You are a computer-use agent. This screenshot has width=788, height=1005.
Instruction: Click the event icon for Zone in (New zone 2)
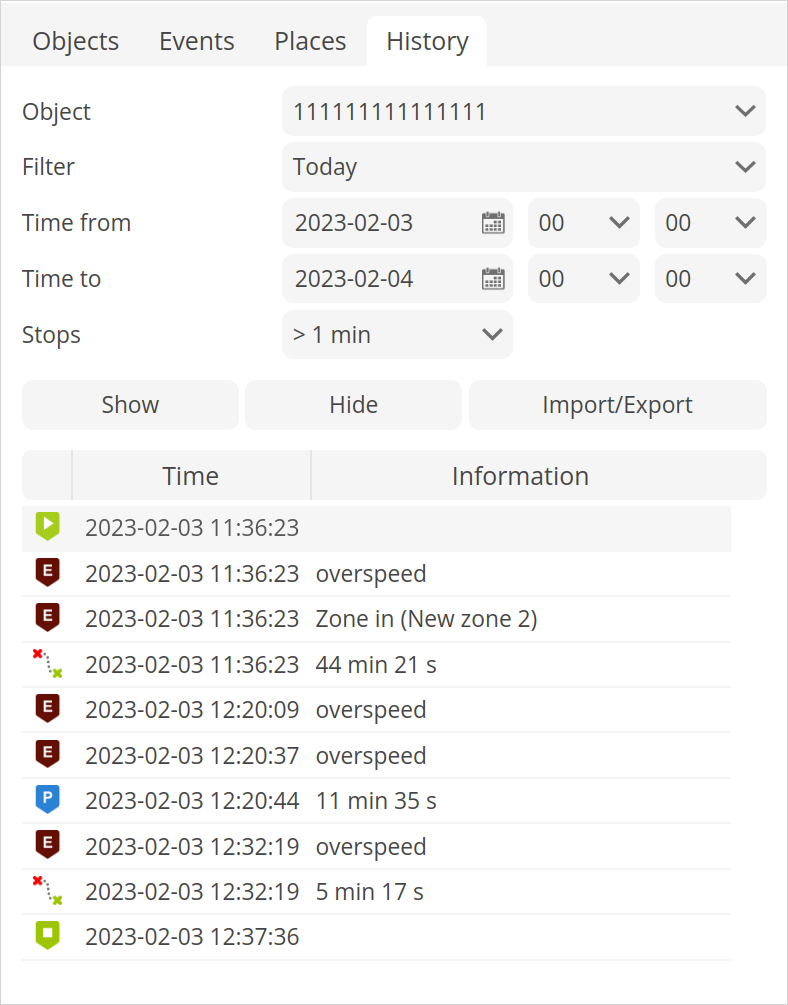pos(47,618)
